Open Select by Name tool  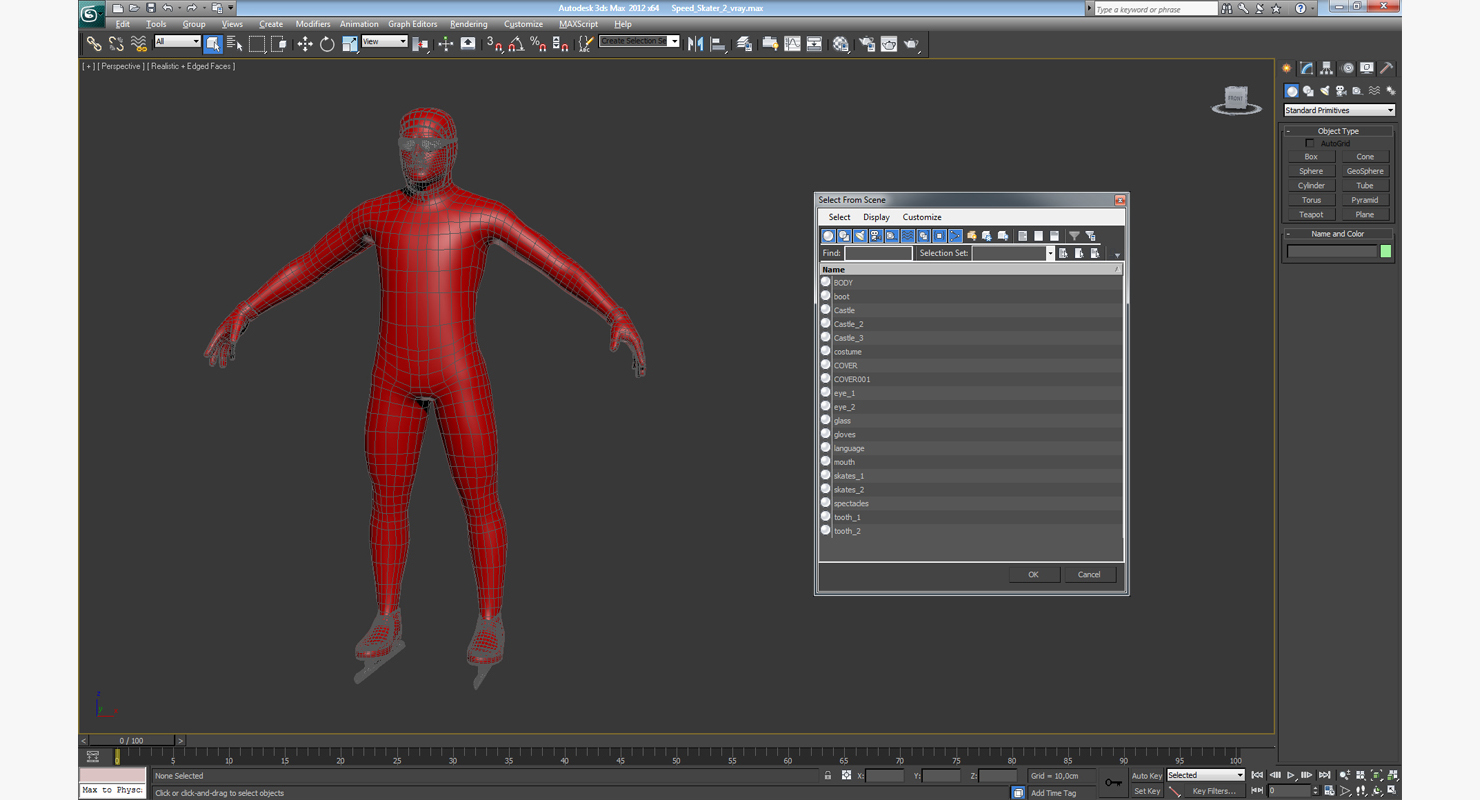(x=235, y=44)
